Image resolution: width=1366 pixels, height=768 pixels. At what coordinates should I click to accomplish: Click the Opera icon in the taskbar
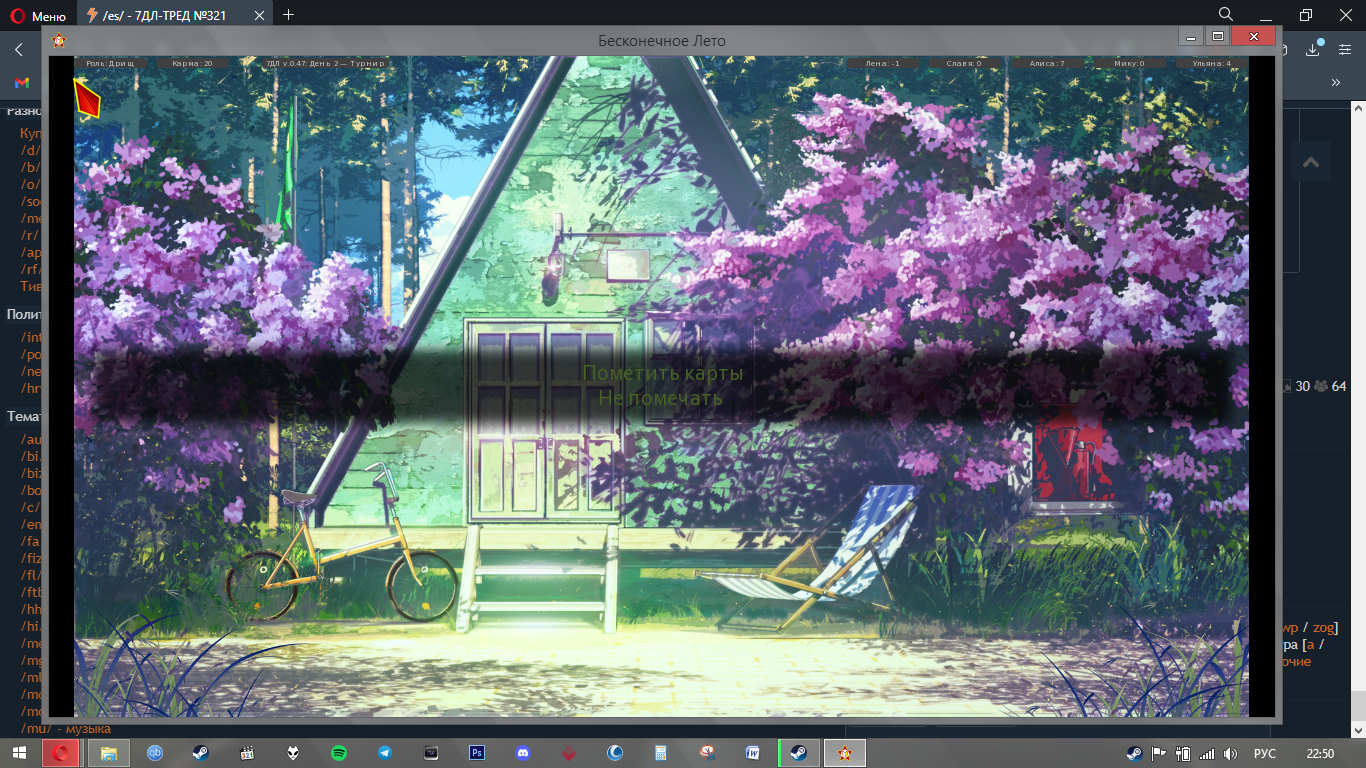(61, 753)
